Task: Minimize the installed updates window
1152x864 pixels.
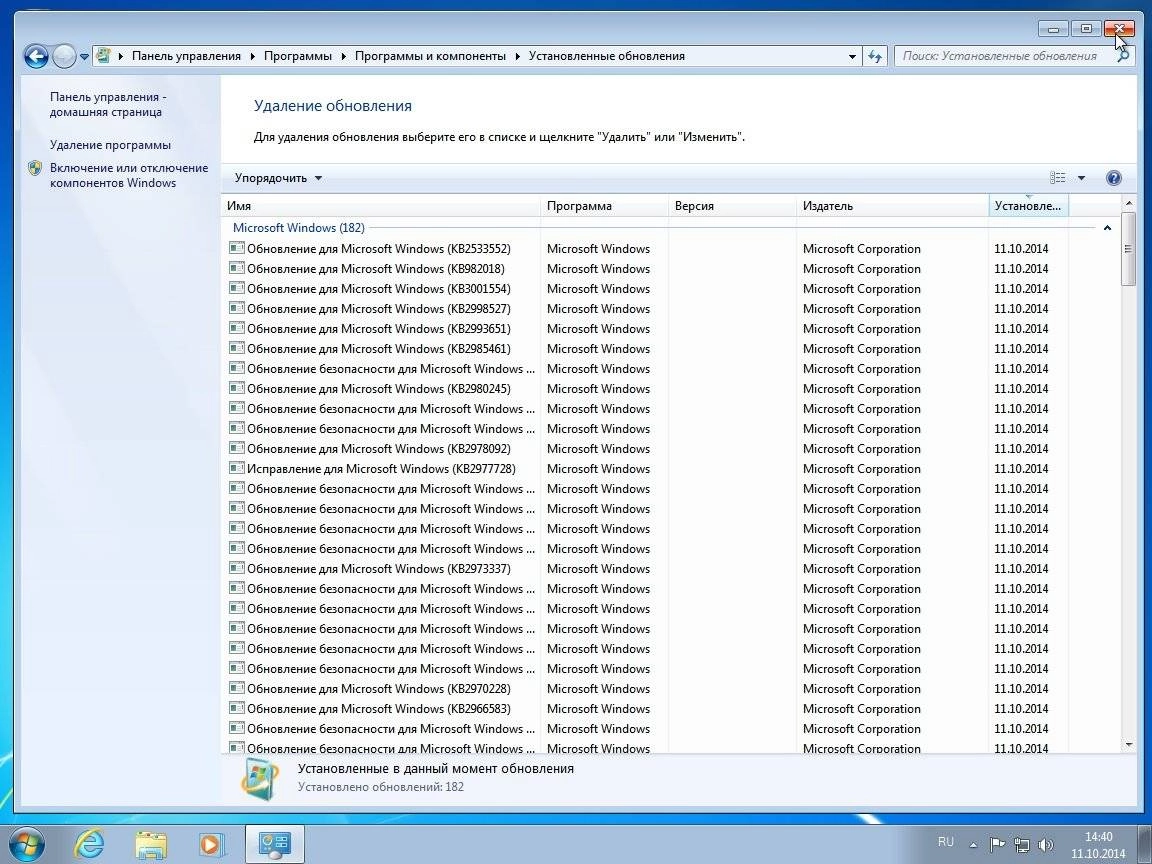Action: point(1054,29)
